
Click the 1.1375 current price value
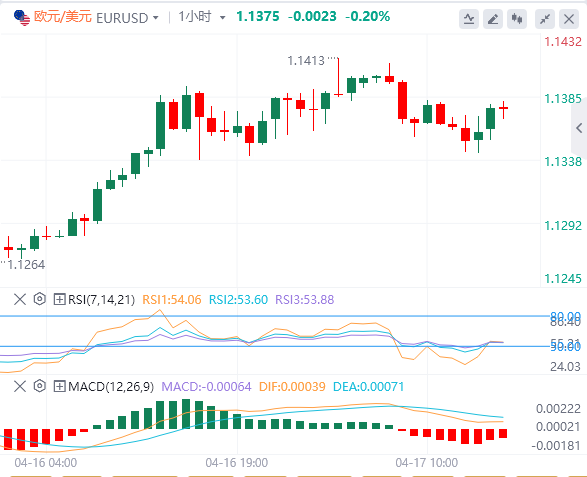click(x=258, y=16)
